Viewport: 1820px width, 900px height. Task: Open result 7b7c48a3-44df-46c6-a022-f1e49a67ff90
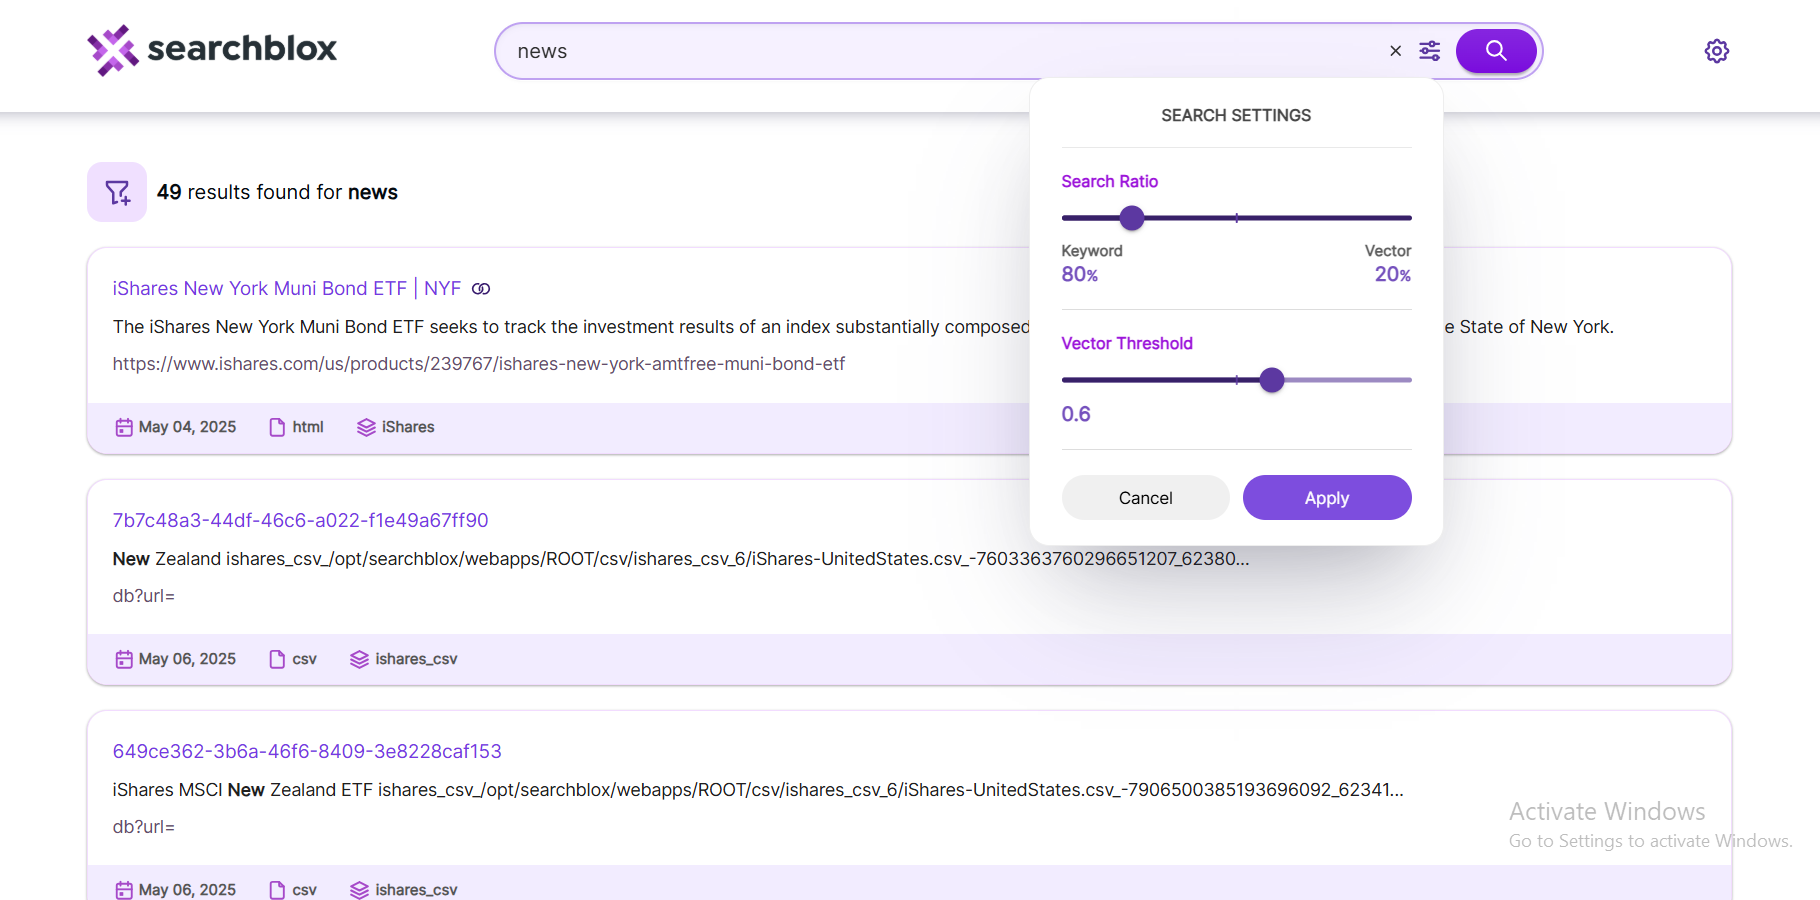point(300,520)
